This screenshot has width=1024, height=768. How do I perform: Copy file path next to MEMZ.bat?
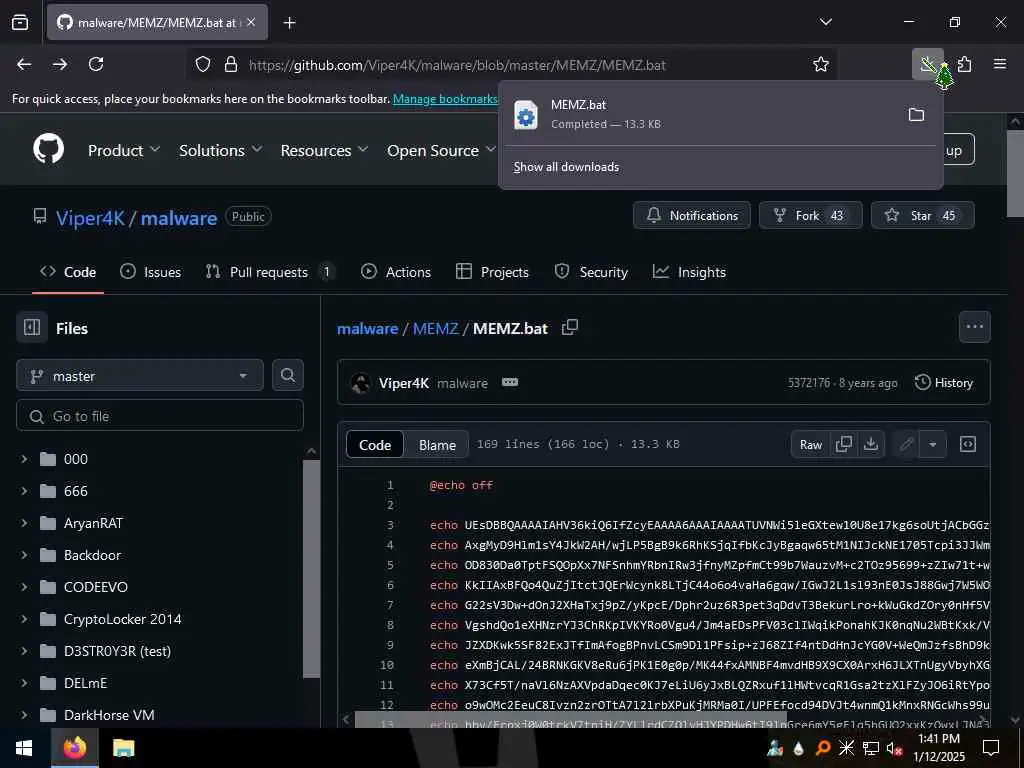(570, 327)
